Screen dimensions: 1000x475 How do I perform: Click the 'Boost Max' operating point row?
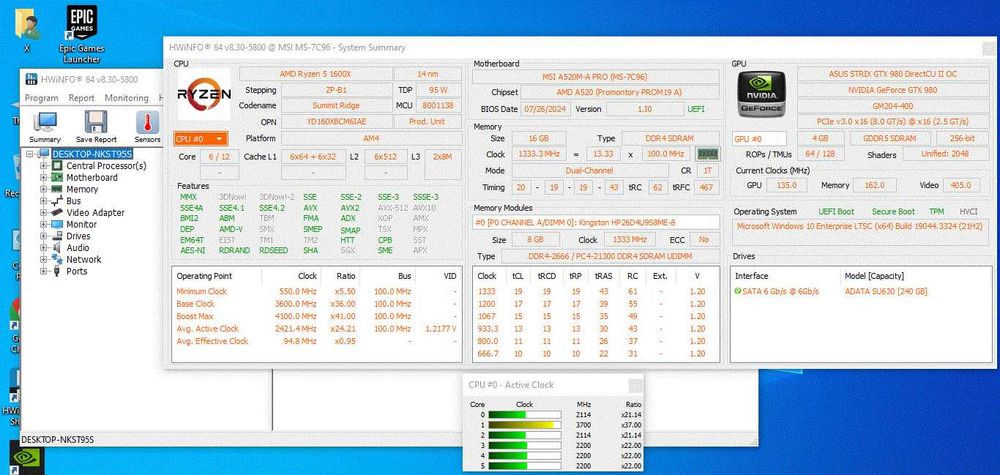[x=316, y=316]
